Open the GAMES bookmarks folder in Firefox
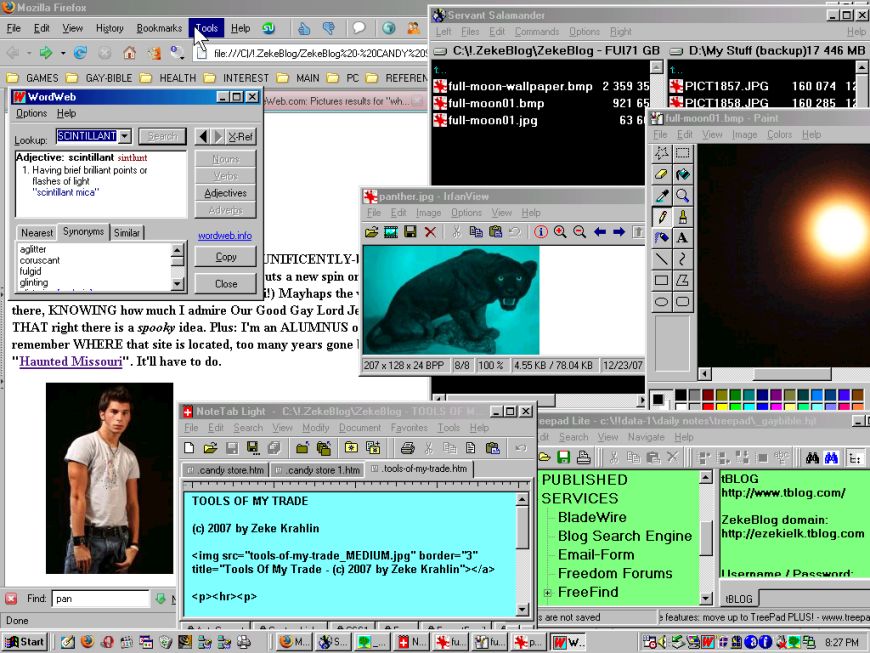Viewport: 870px width, 653px height. pyautogui.click(x=34, y=78)
